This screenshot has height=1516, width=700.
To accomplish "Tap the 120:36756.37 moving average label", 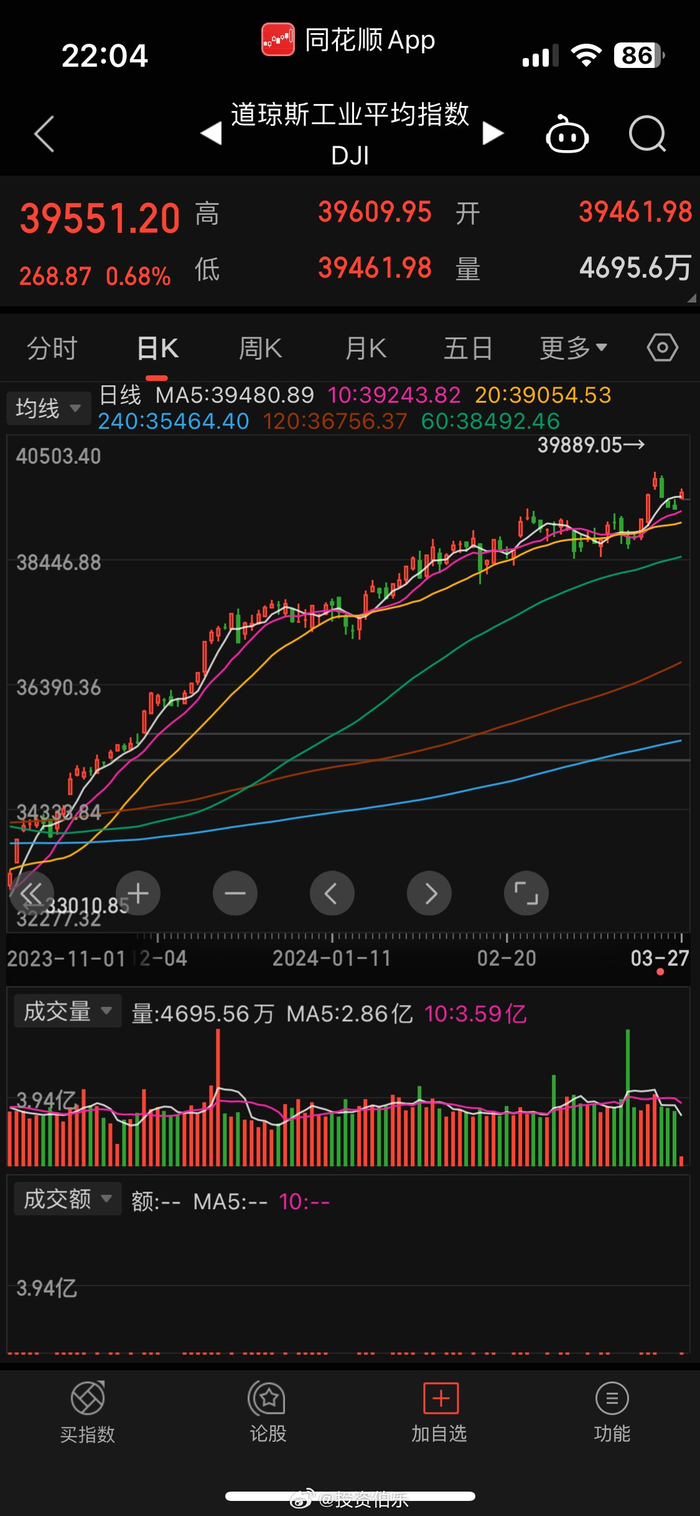I will 336,421.
